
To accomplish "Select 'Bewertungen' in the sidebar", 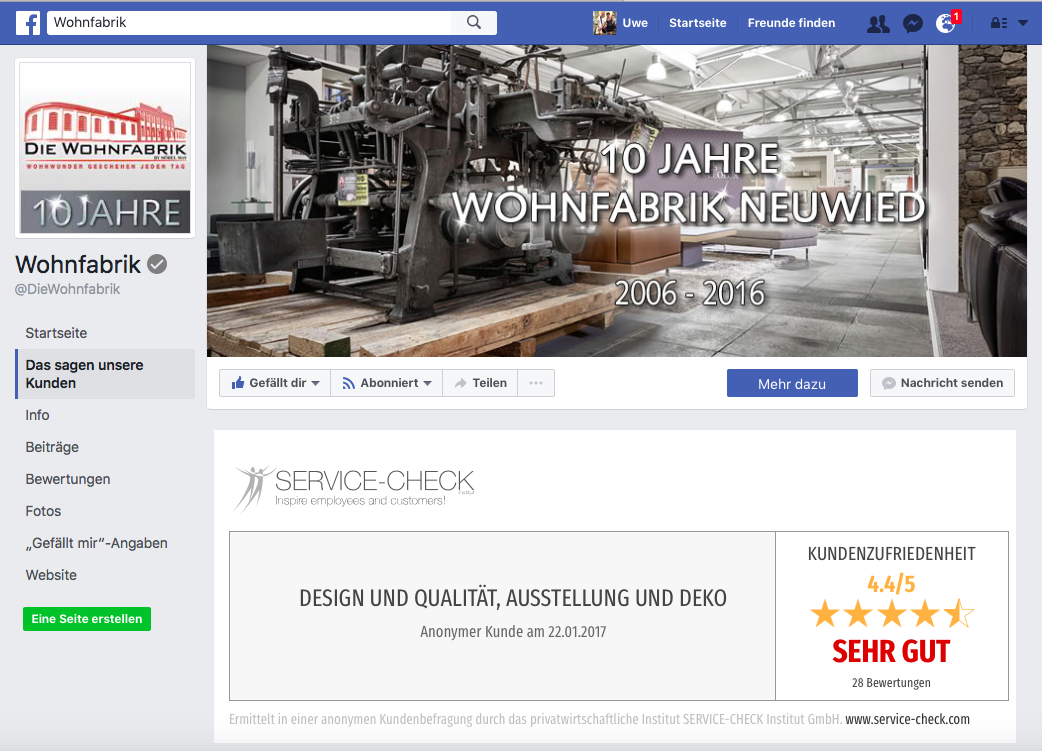I will pyautogui.click(x=68, y=479).
